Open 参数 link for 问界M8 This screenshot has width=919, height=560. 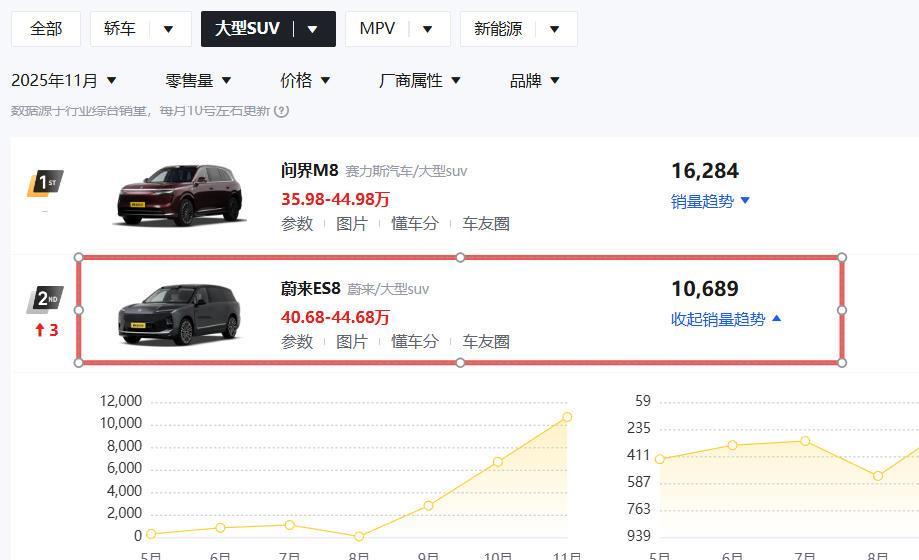point(297,224)
